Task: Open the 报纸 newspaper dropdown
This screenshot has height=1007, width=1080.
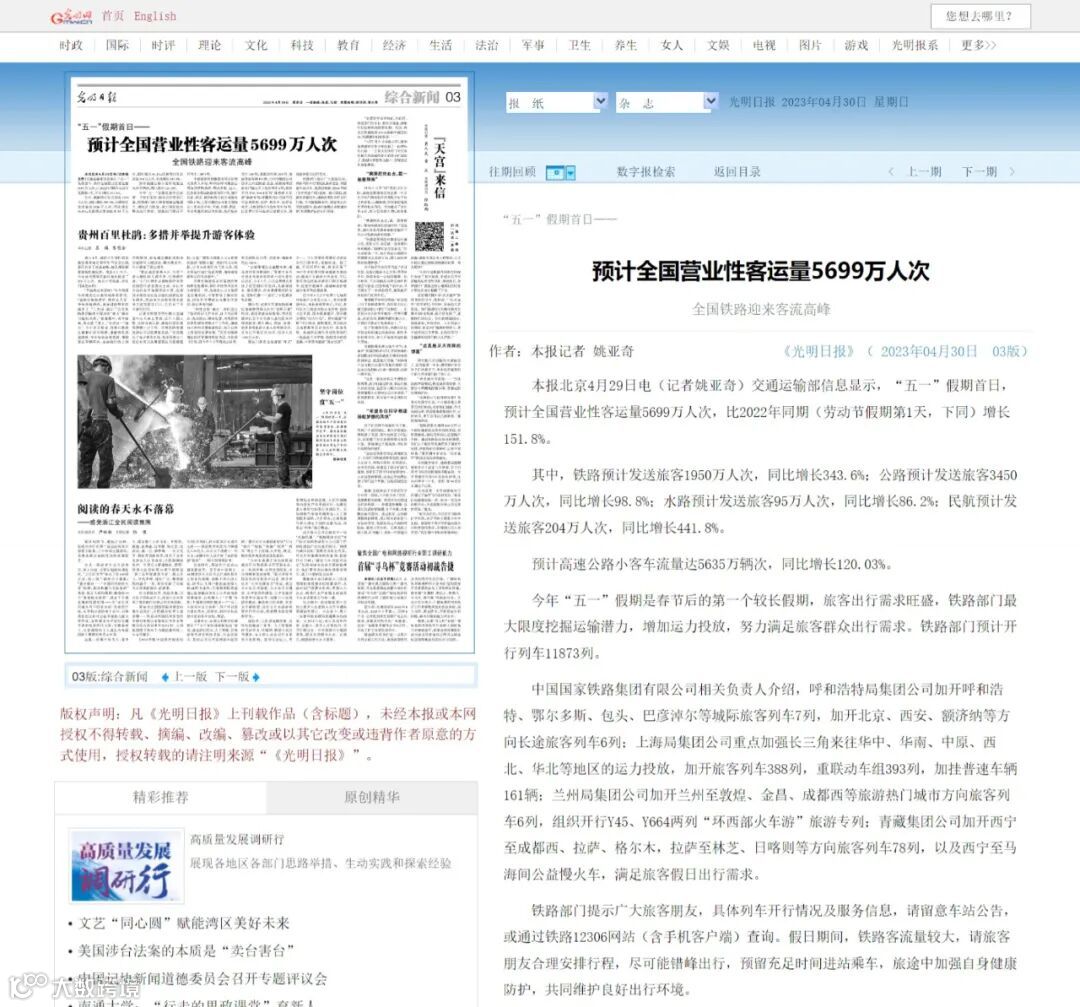Action: tap(557, 103)
